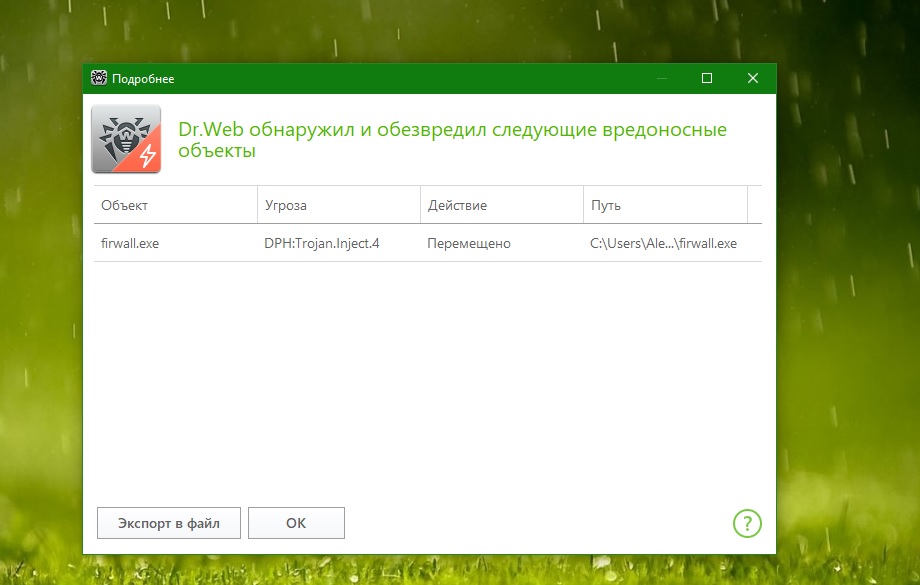The width and height of the screenshot is (920, 585).
Task: Click the DPH:Trojan.Inject.4 threat cell
Action: coord(339,243)
